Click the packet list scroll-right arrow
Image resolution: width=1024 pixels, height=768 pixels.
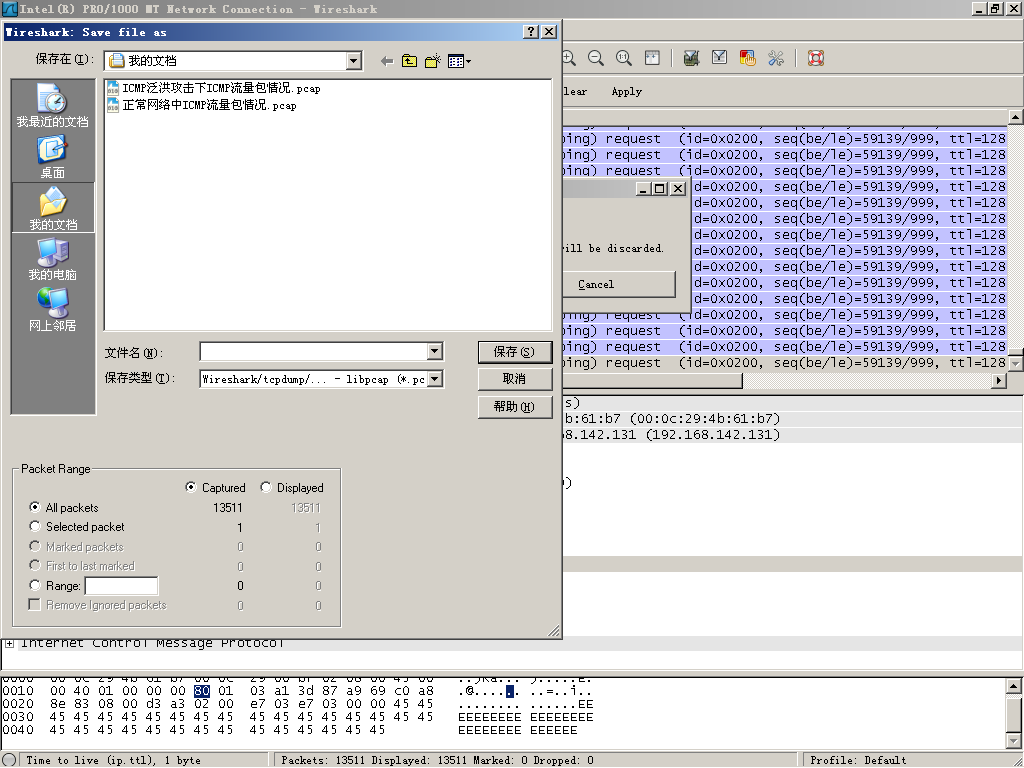click(999, 380)
